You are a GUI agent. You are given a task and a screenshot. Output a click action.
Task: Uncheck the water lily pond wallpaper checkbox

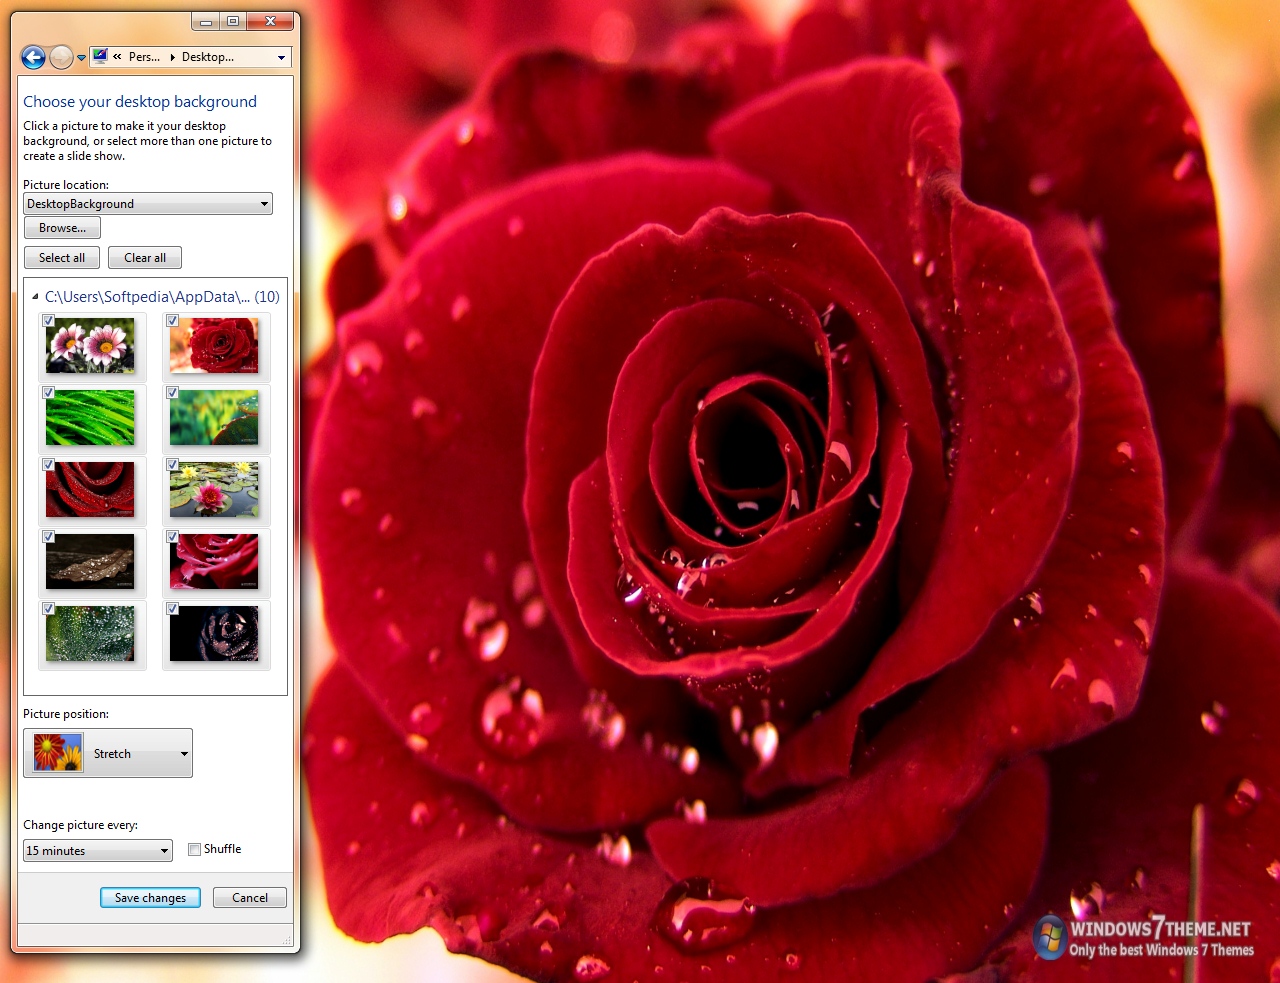pyautogui.click(x=172, y=465)
